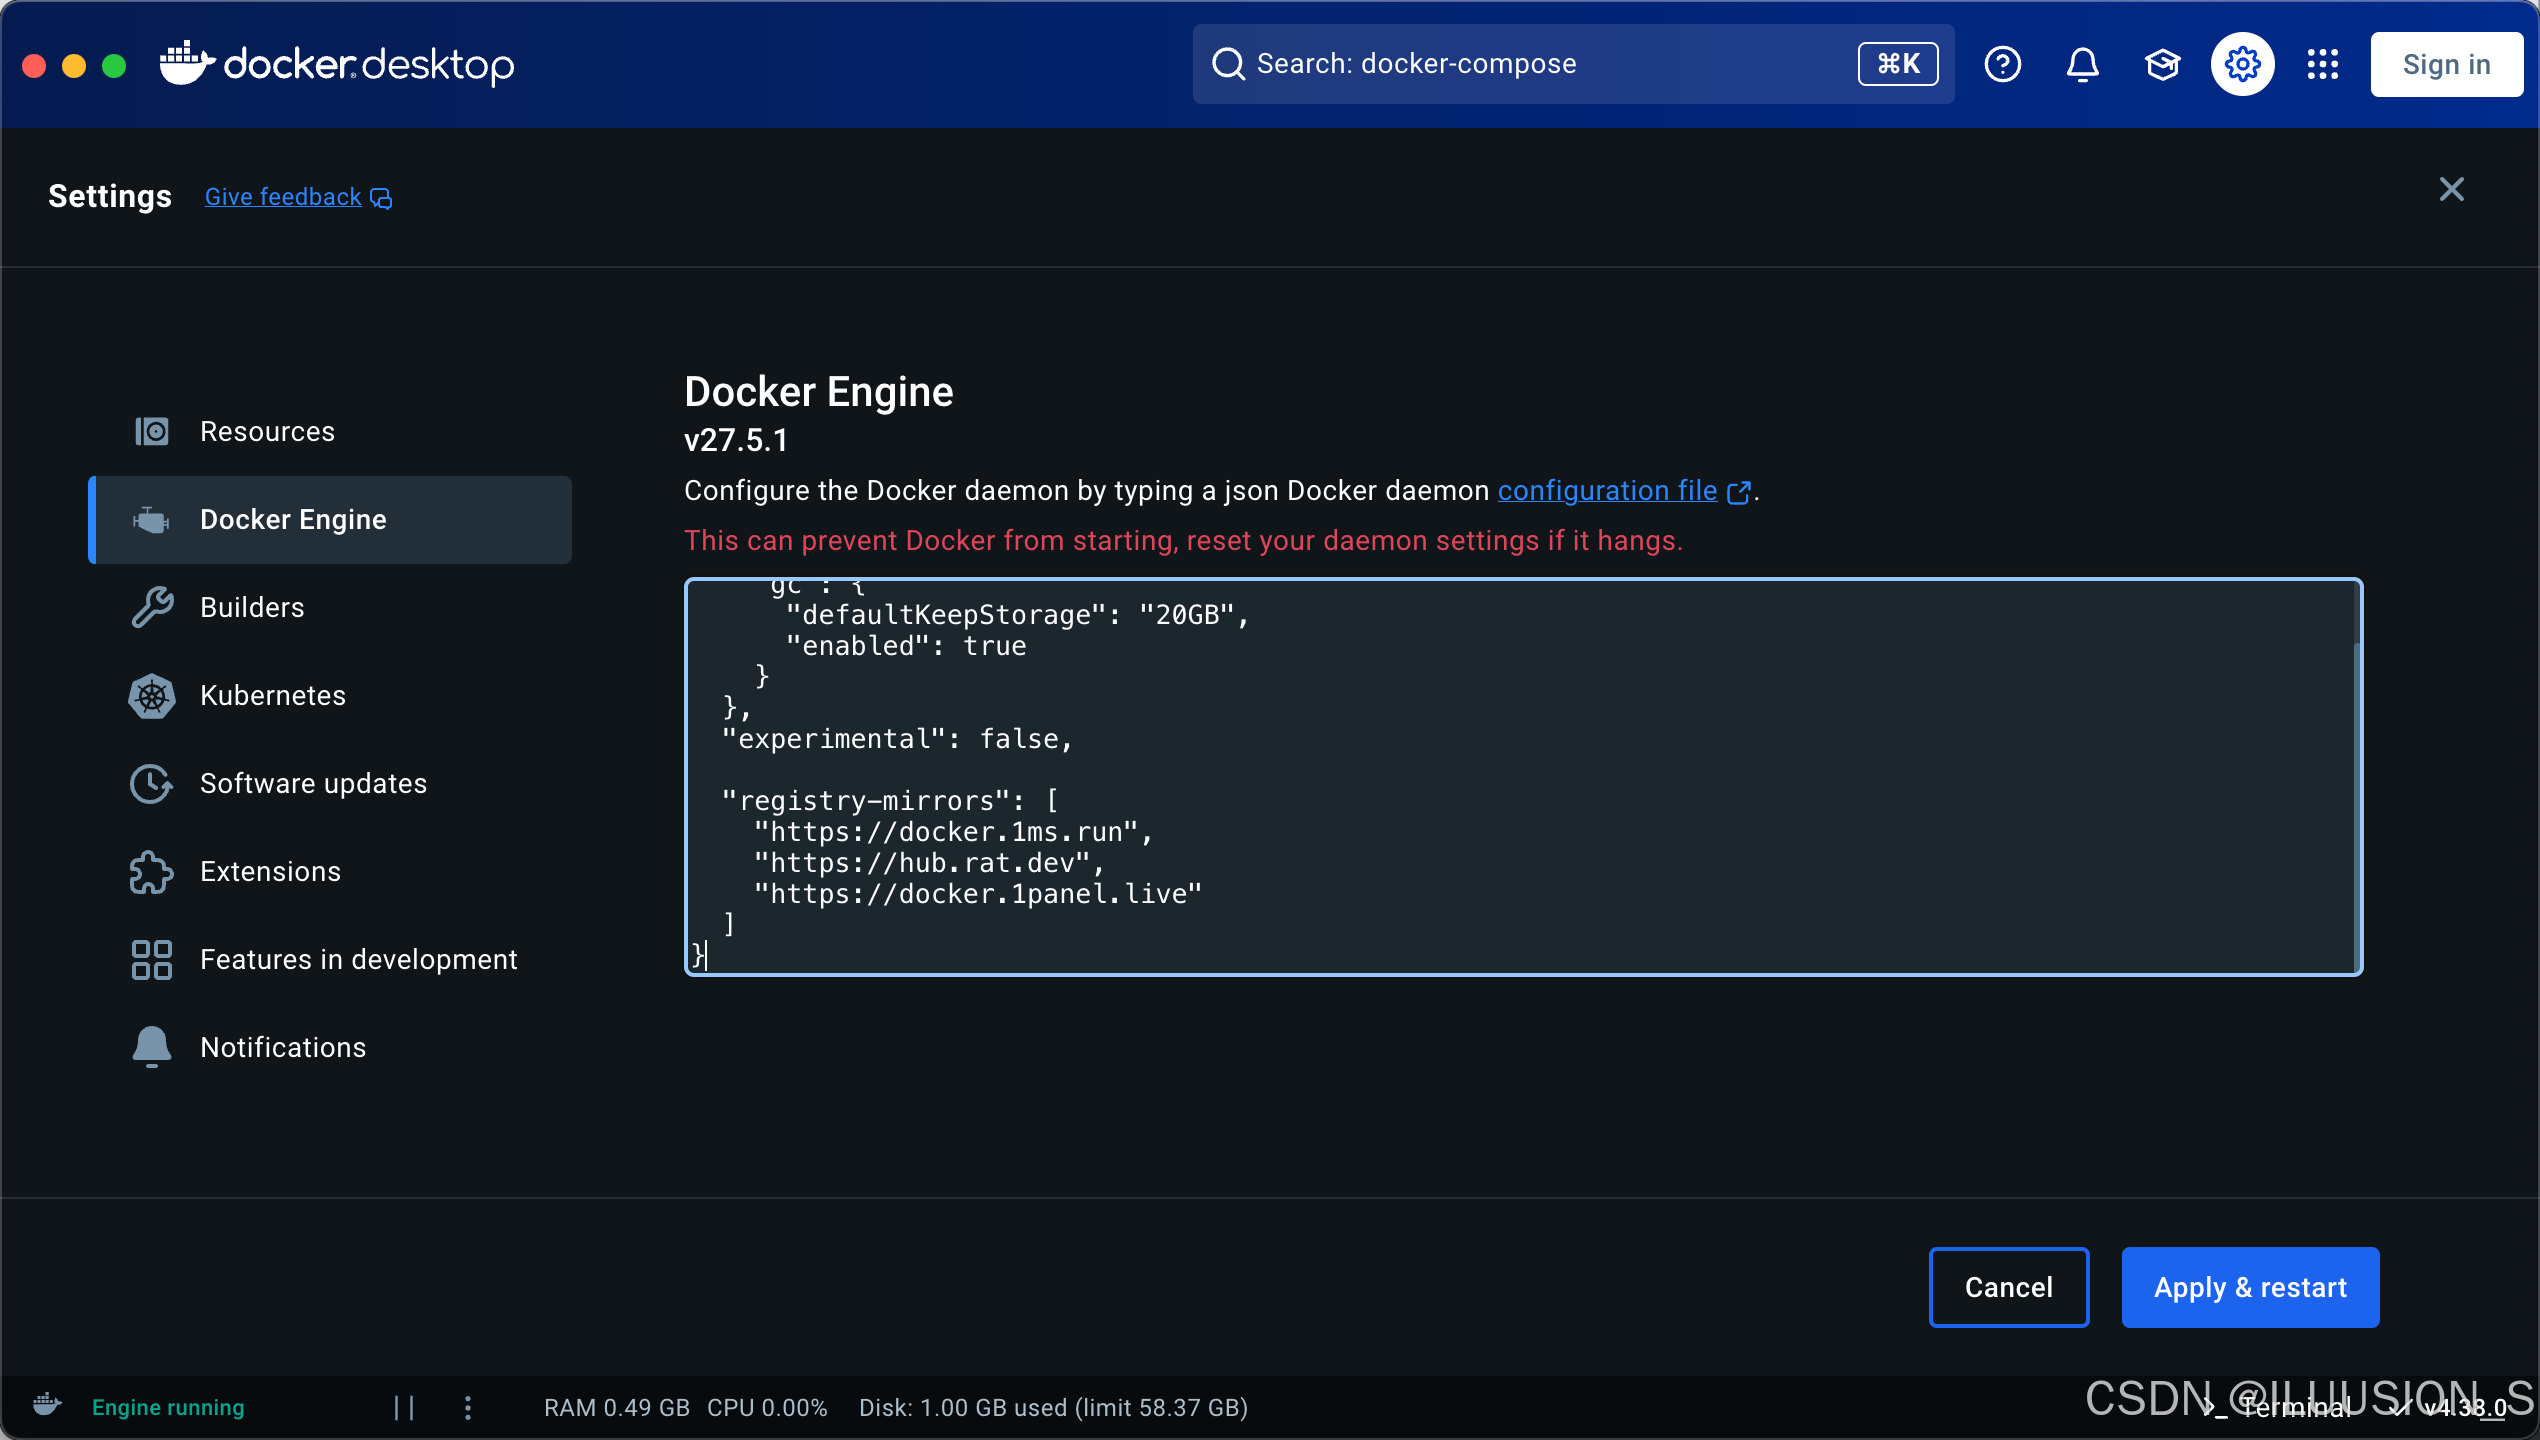This screenshot has height=1440, width=2540.
Task: Select Resources settings section
Action: (330, 432)
